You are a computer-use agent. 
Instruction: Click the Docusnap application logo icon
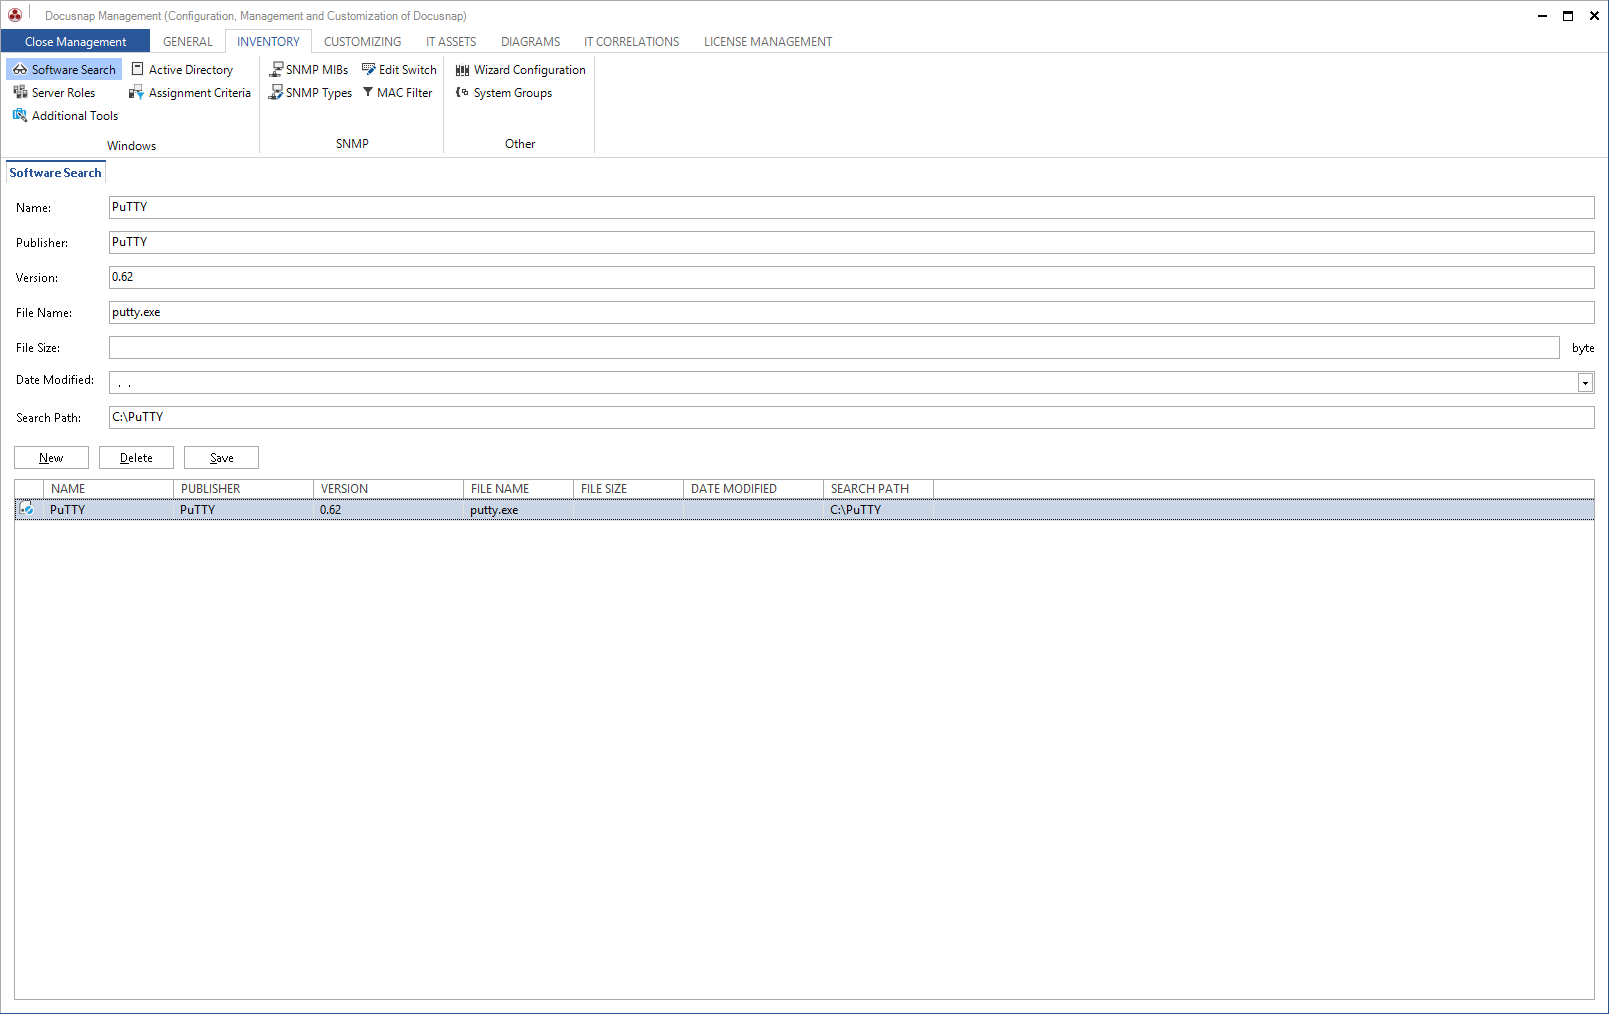click(15, 15)
